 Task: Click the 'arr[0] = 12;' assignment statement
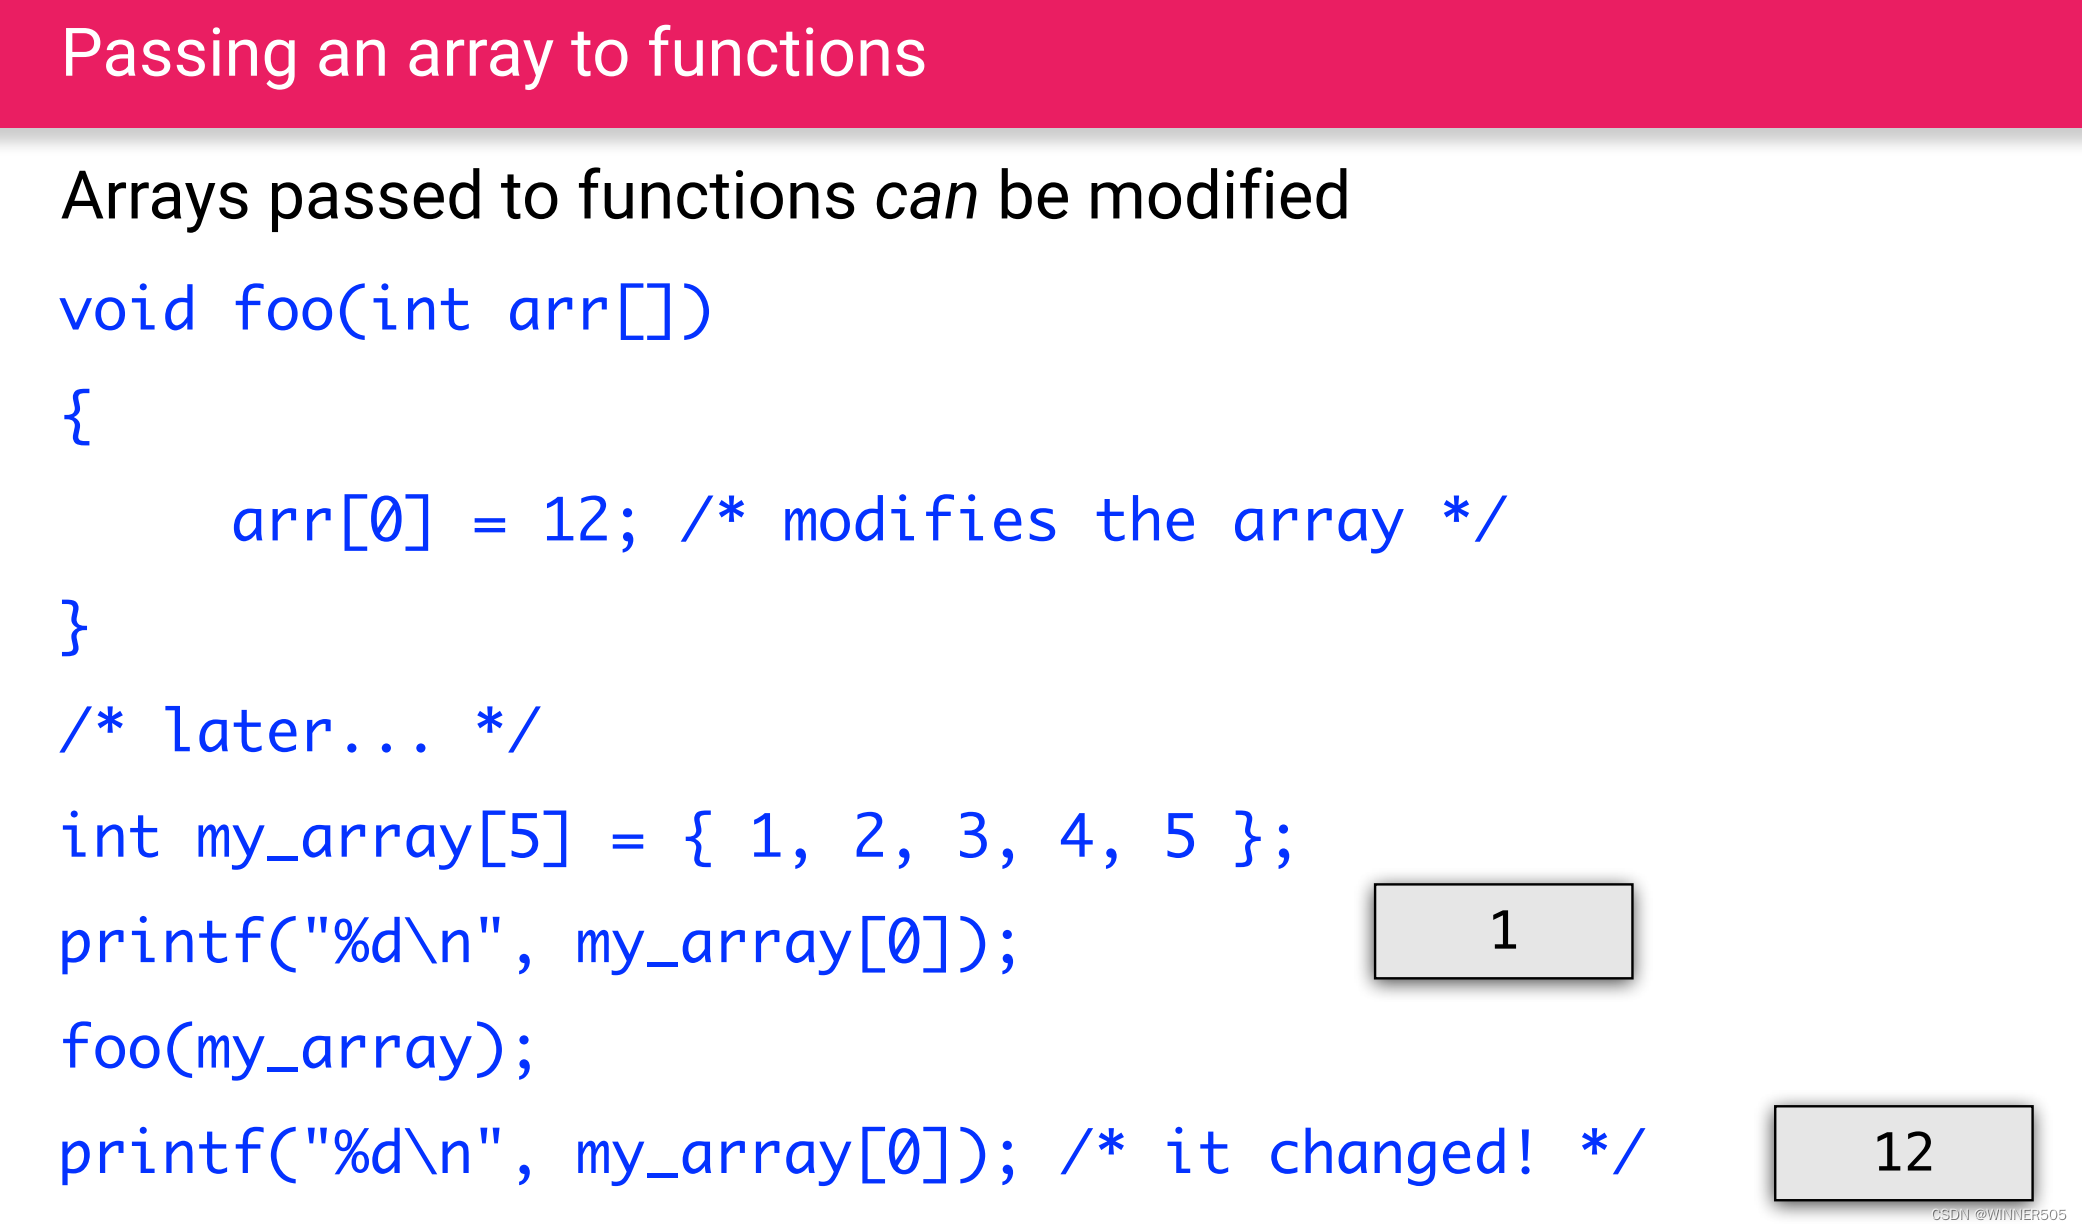(x=433, y=521)
